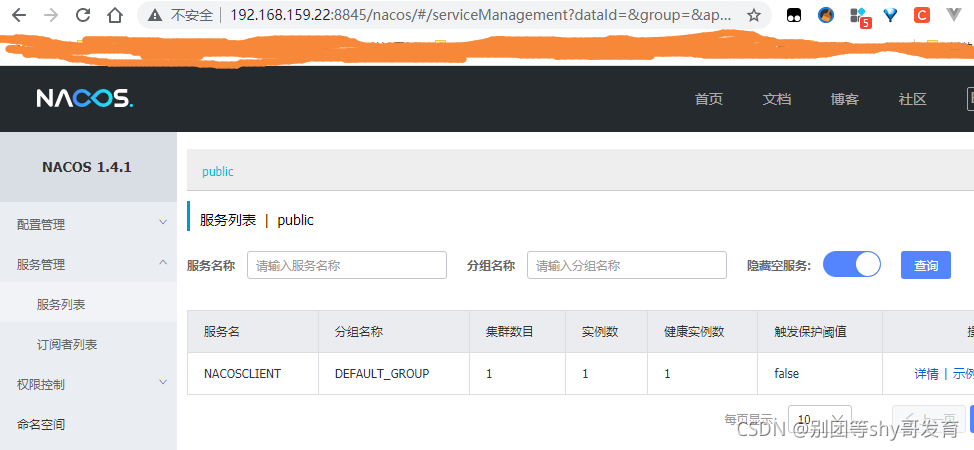
Task: Click the NACOS logo
Action: pos(84,98)
